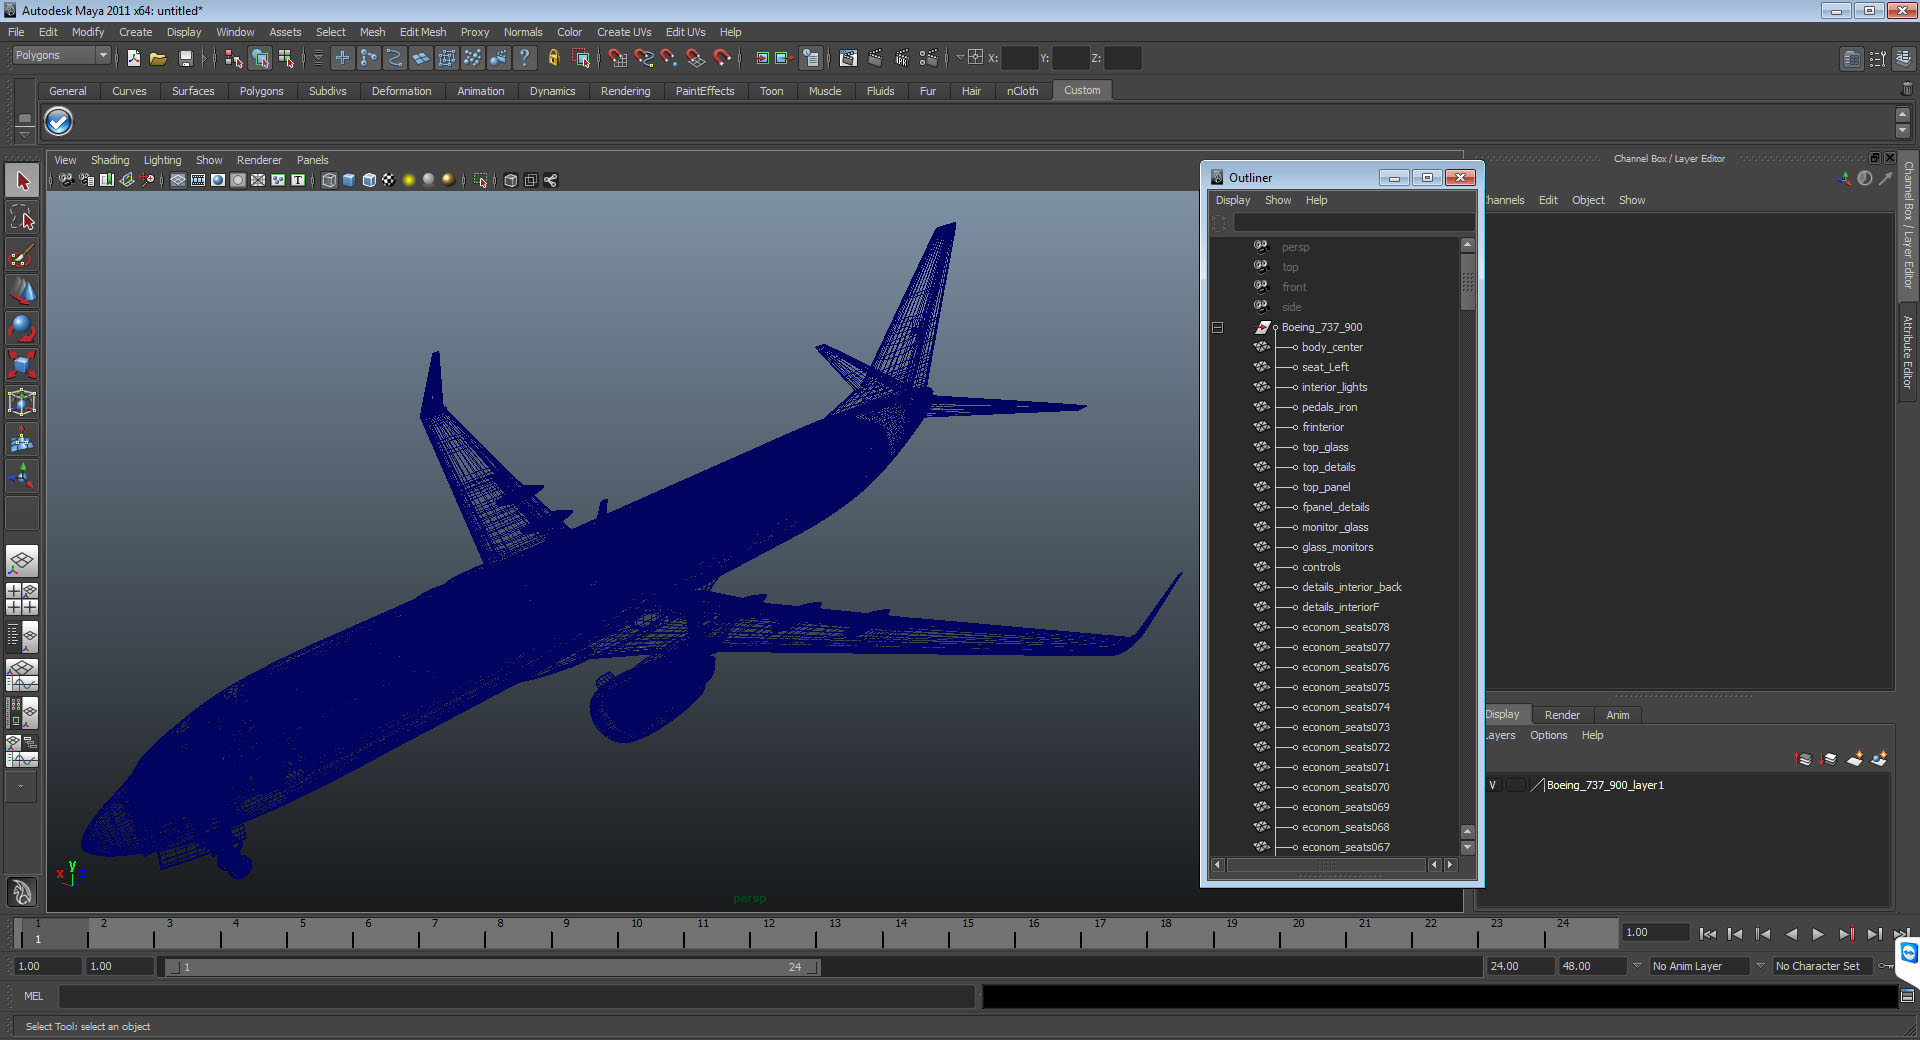Choose the Paint Selection tool

coord(22,255)
